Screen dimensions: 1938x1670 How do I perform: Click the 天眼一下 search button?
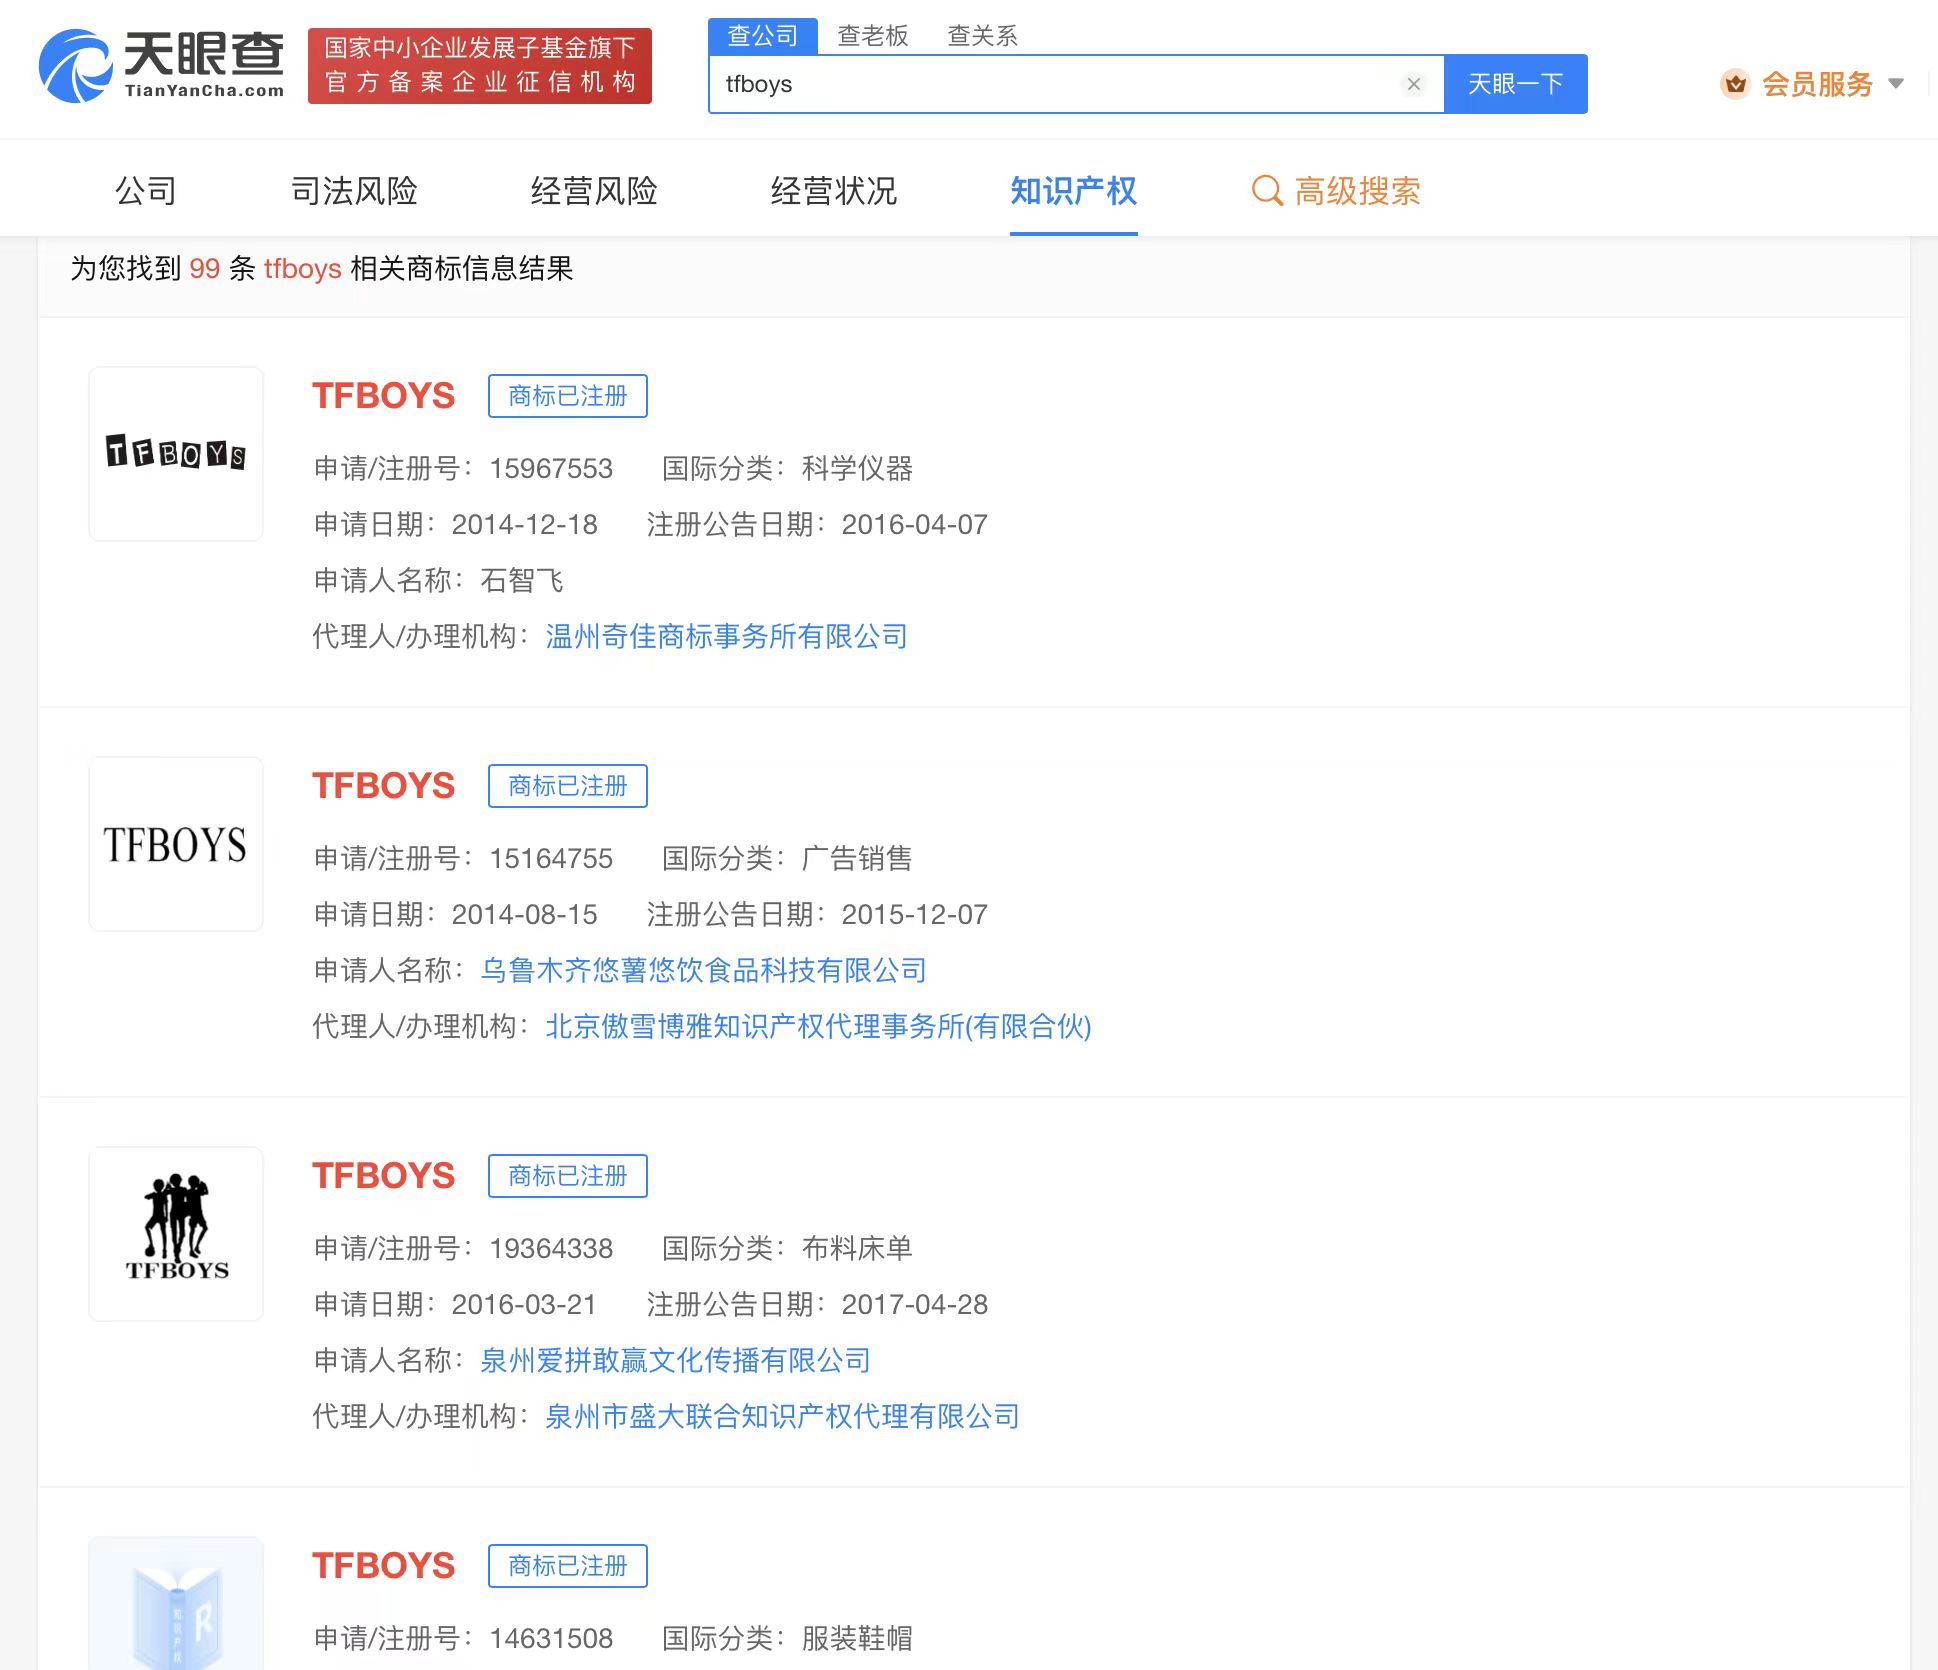coord(1516,84)
